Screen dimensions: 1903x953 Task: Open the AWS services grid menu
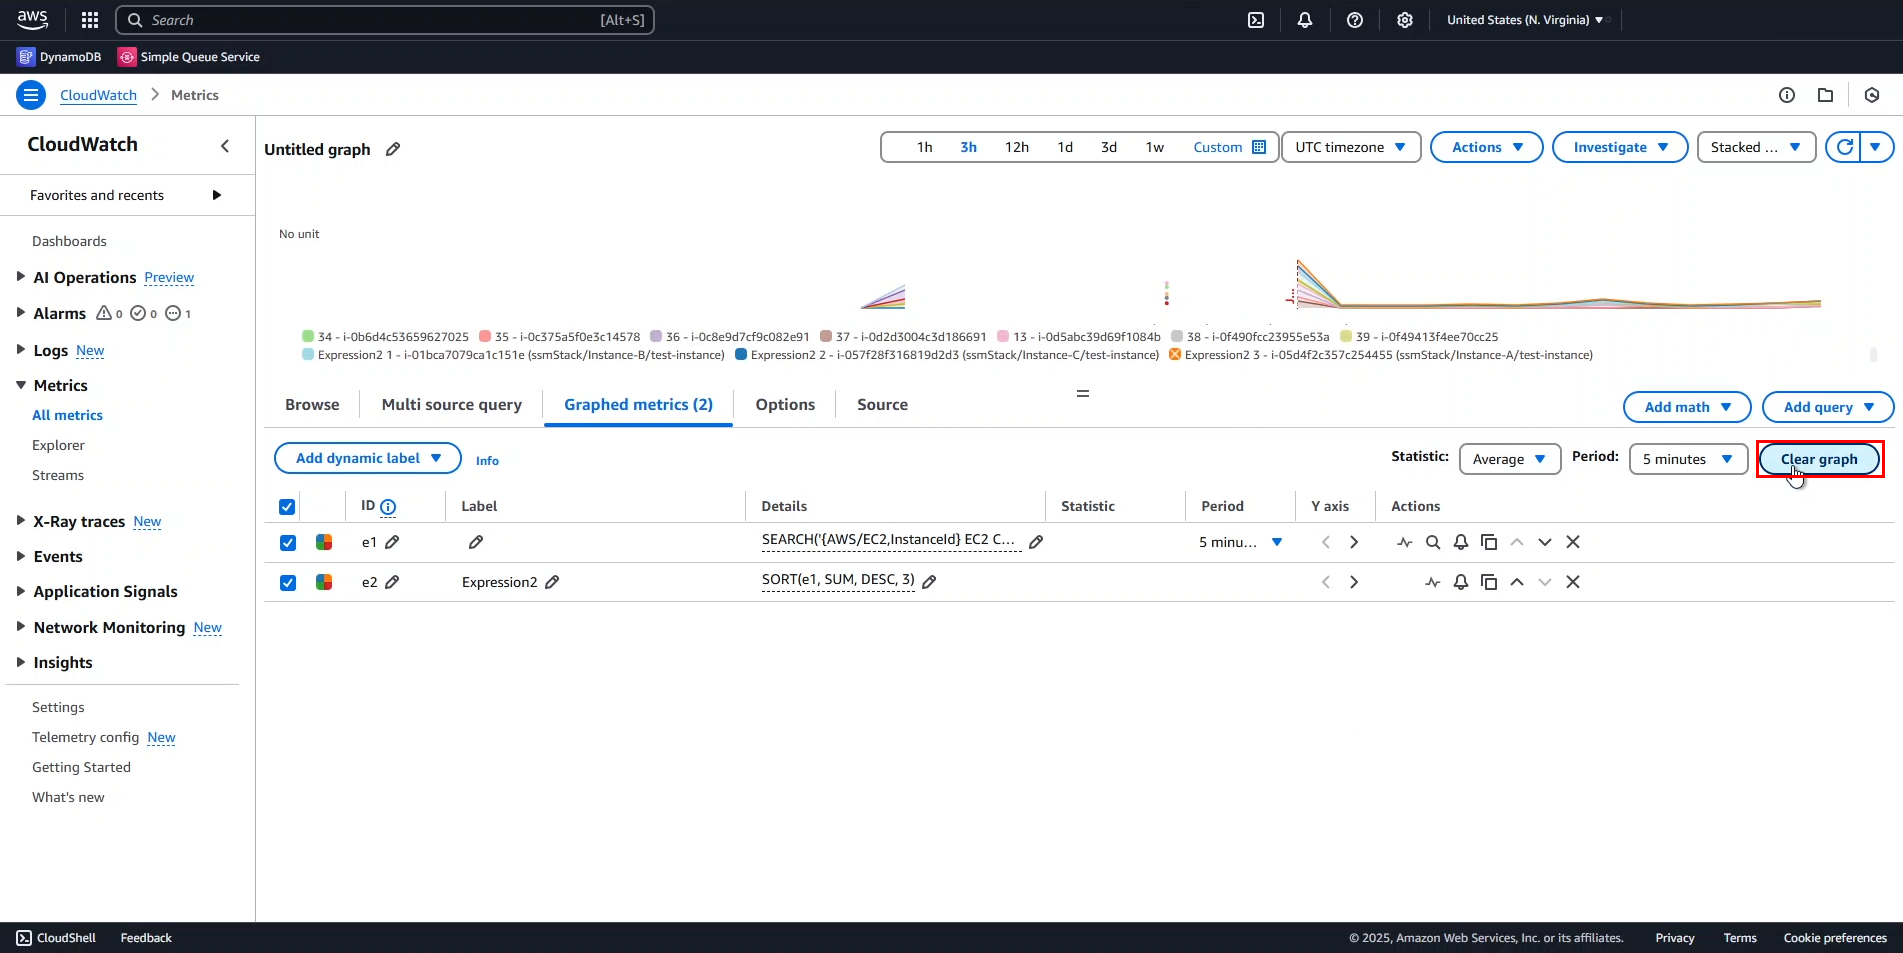89,19
